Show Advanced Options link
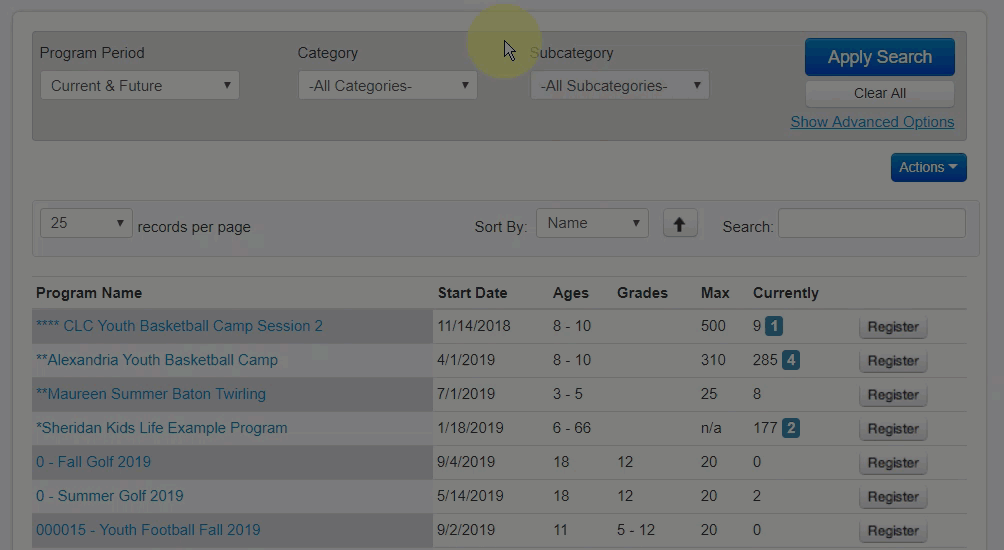The width and height of the screenshot is (1004, 550). pos(872,122)
